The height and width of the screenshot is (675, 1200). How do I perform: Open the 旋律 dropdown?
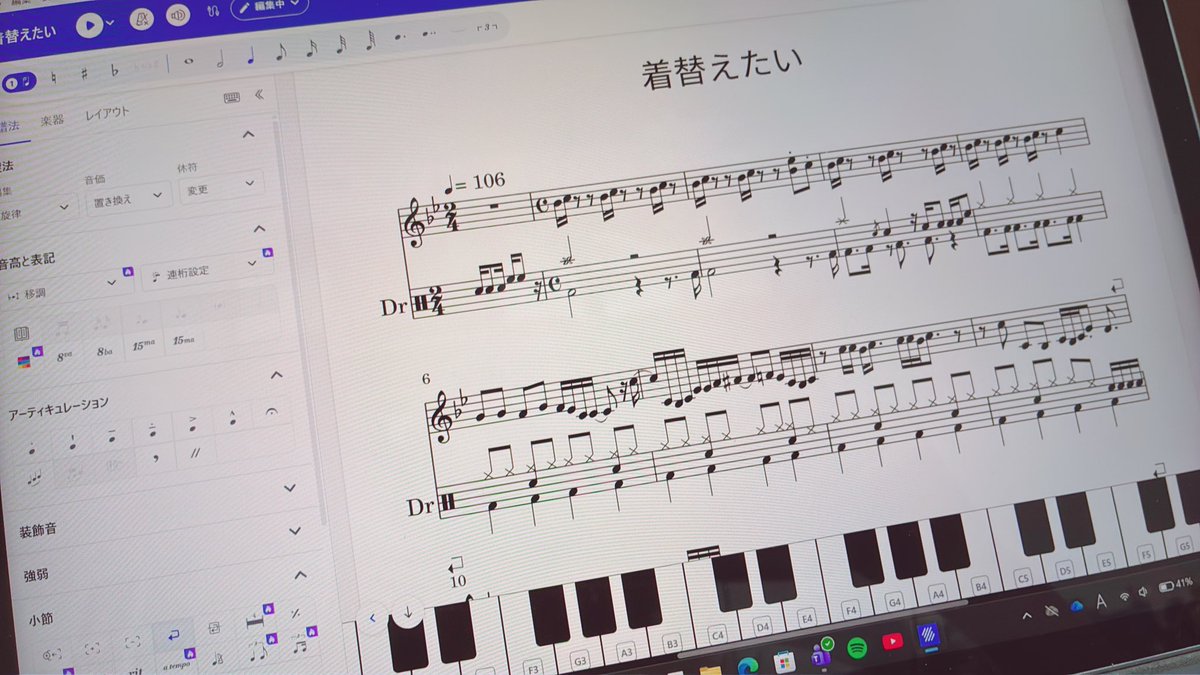[36, 206]
